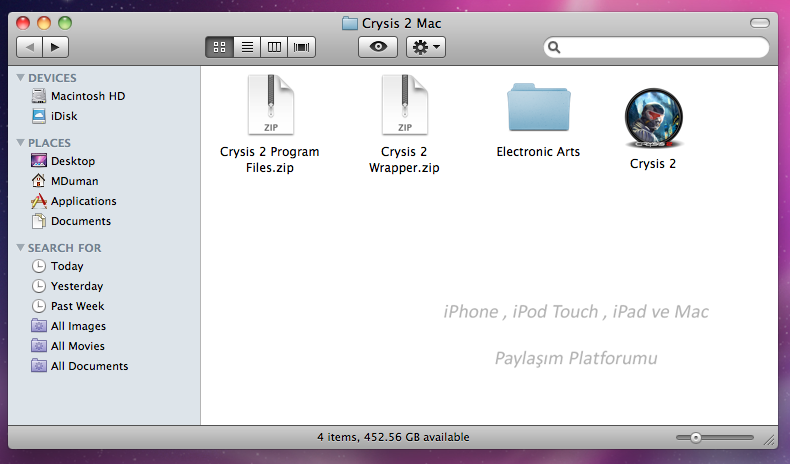Click the Macintosh HD label
The image size is (790, 464).
pyautogui.click(x=88, y=96)
